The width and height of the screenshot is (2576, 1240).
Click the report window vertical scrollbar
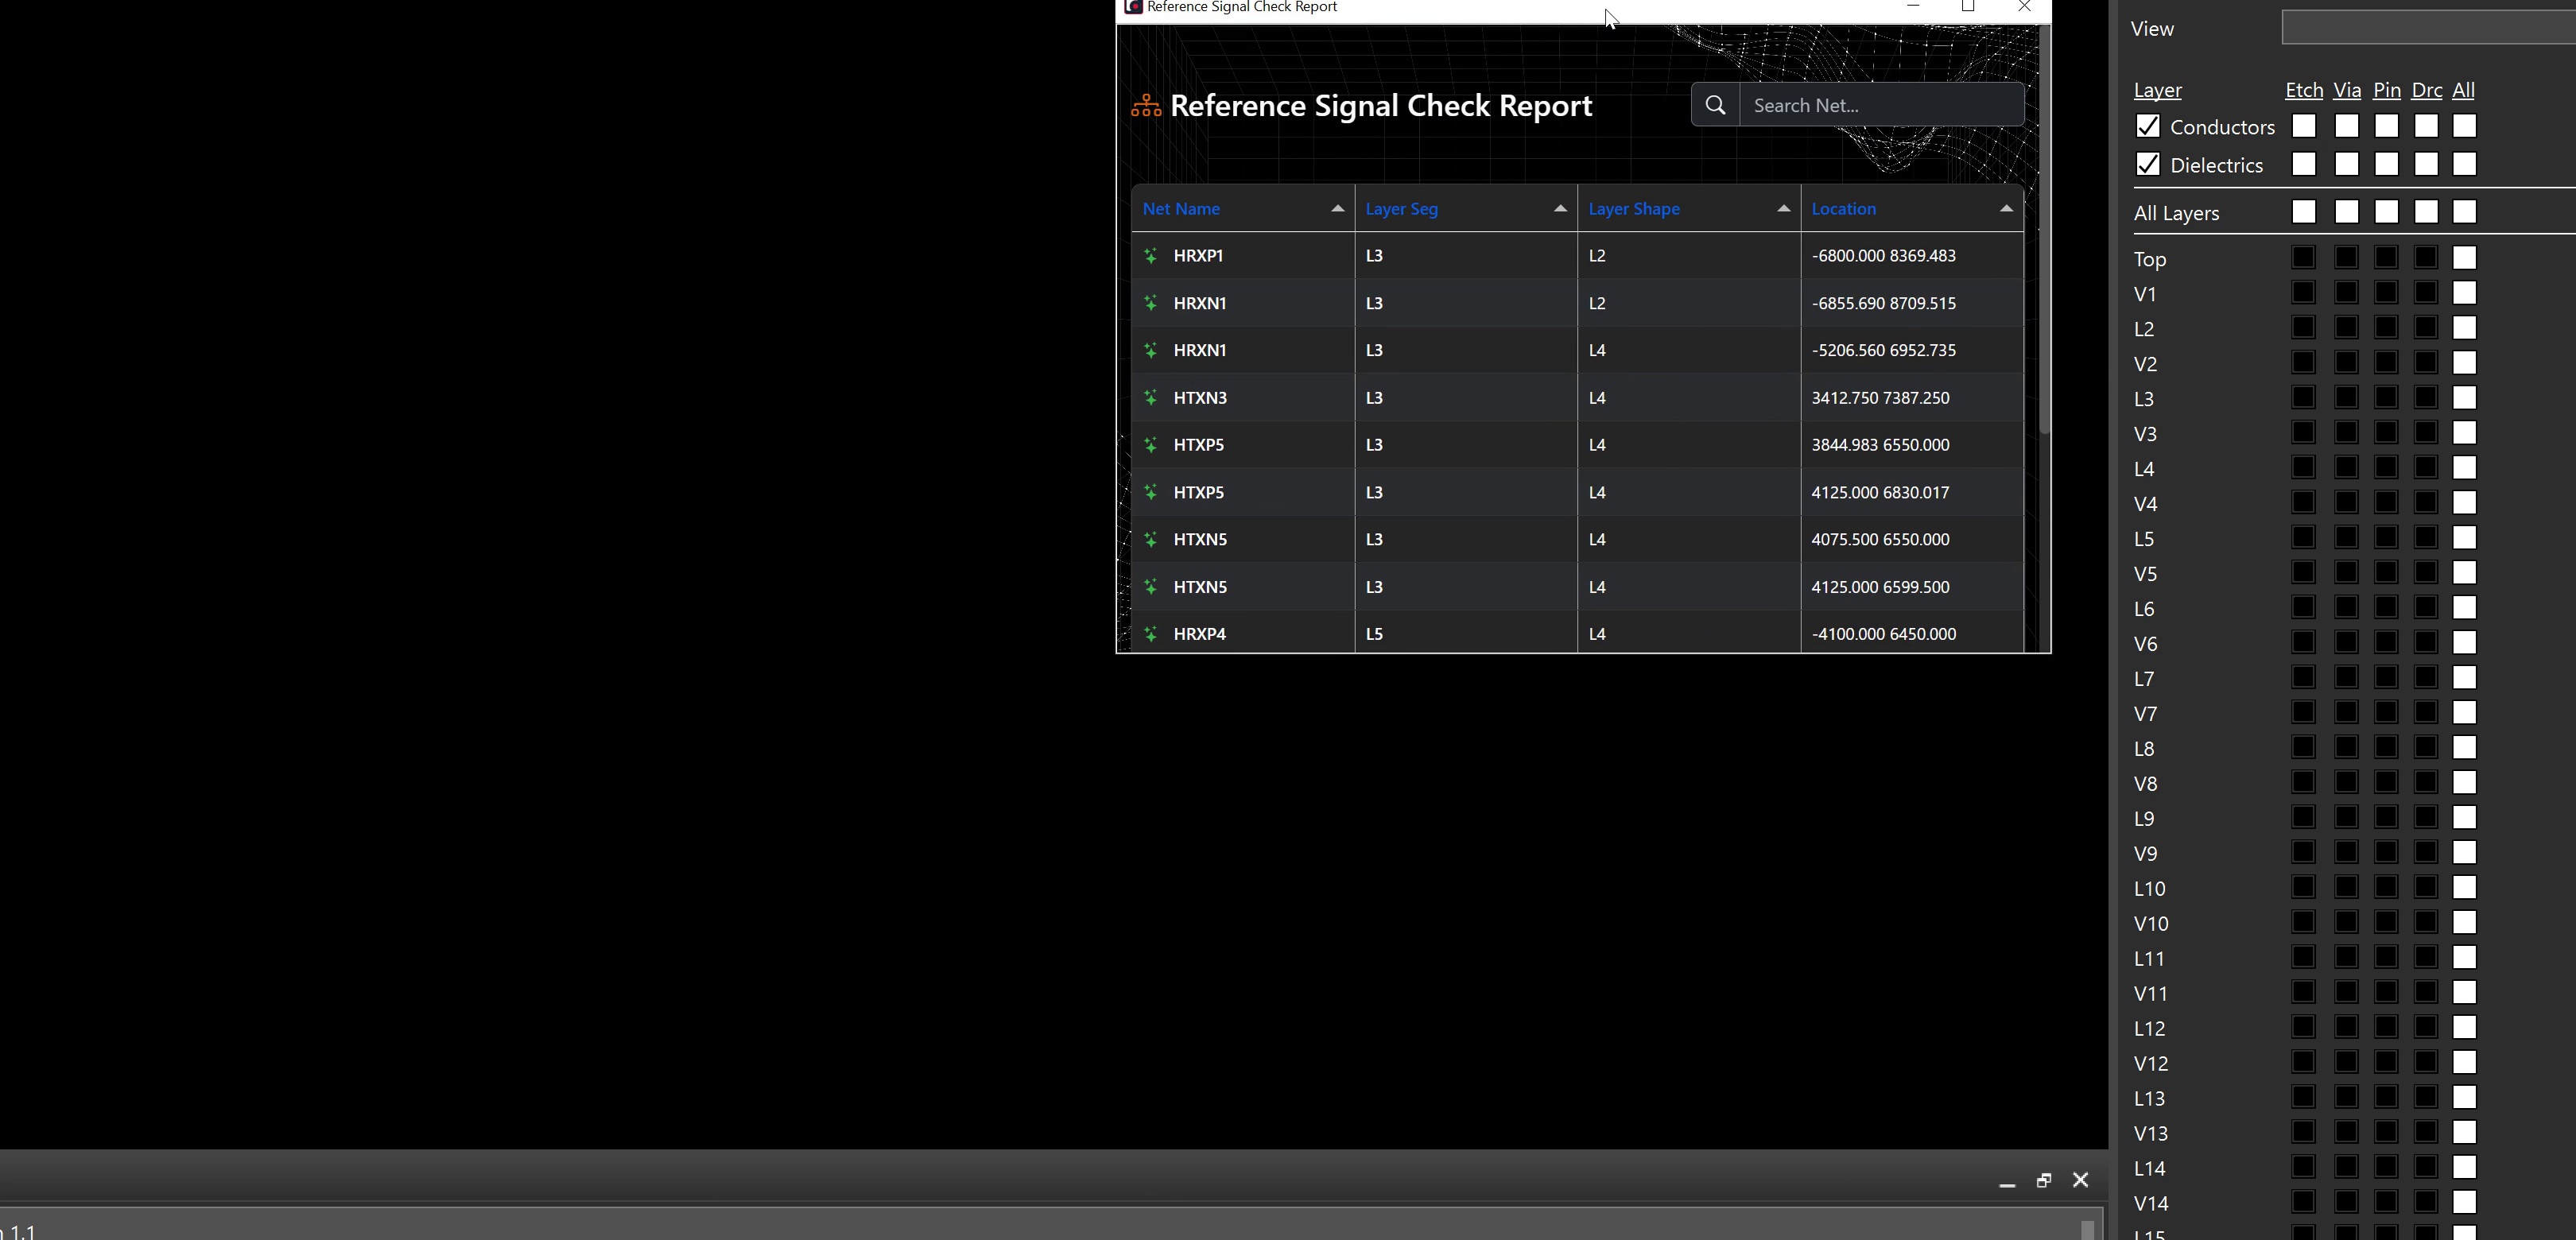point(2044,230)
